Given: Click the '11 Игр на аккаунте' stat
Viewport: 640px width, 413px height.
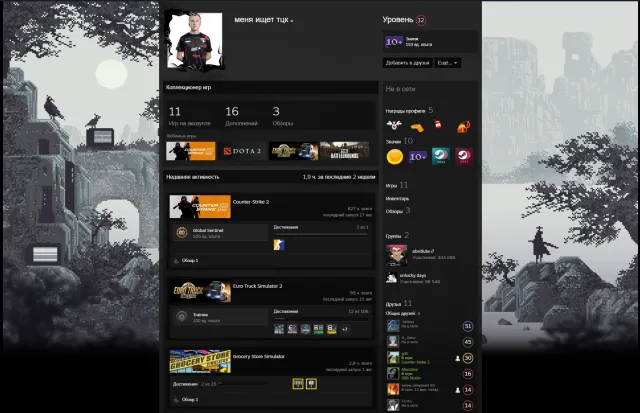Looking at the screenshot, I should [189, 116].
